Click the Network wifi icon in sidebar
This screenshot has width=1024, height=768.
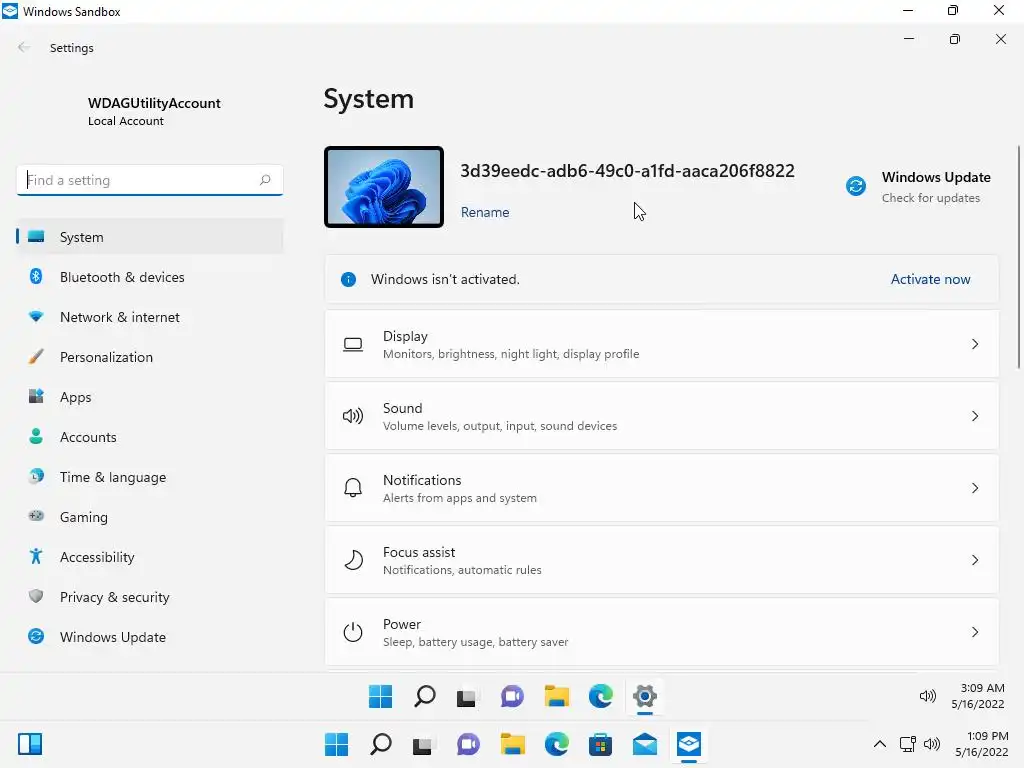36,317
